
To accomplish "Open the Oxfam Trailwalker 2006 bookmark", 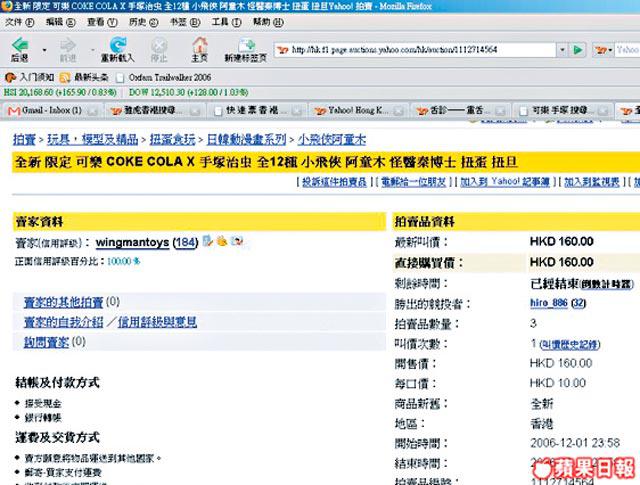I will coord(164,77).
